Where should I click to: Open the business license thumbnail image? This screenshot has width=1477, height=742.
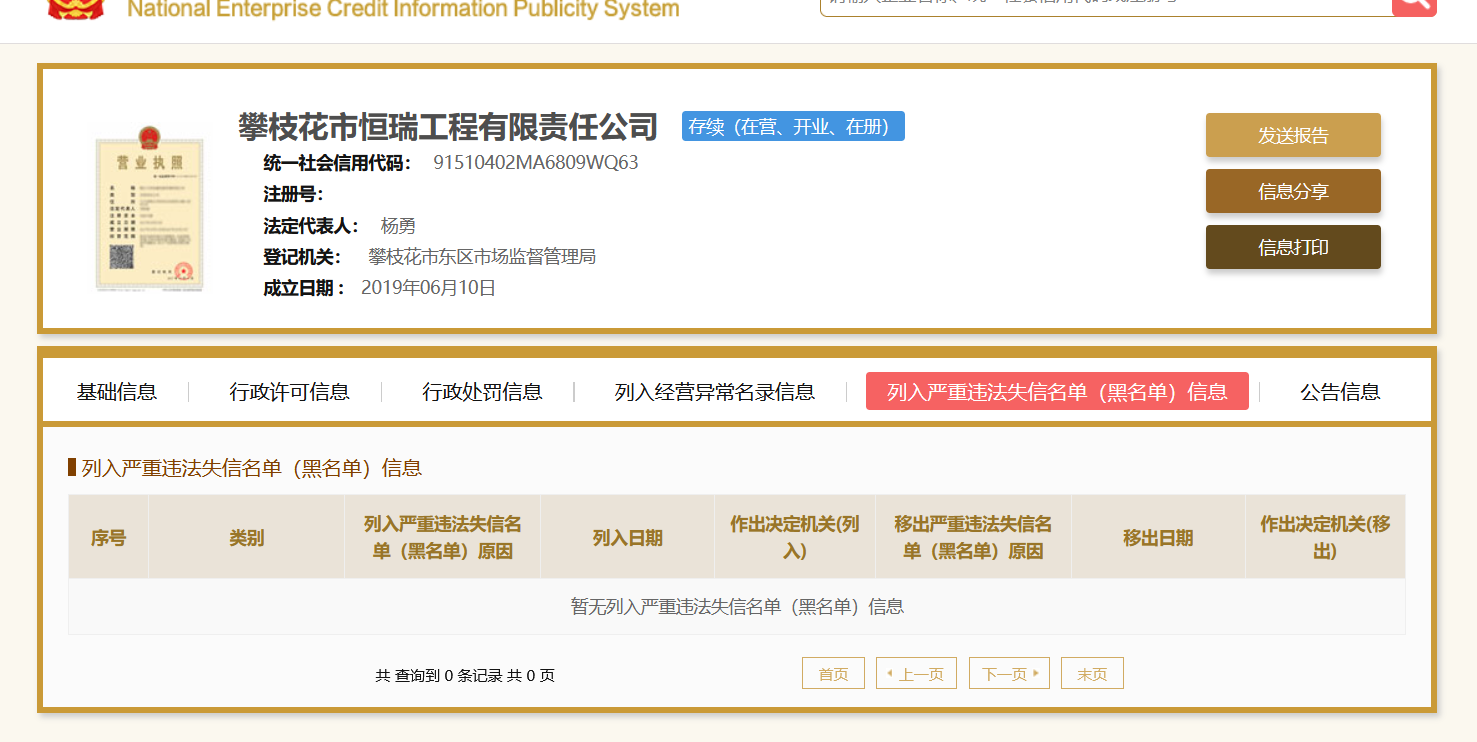coord(150,209)
